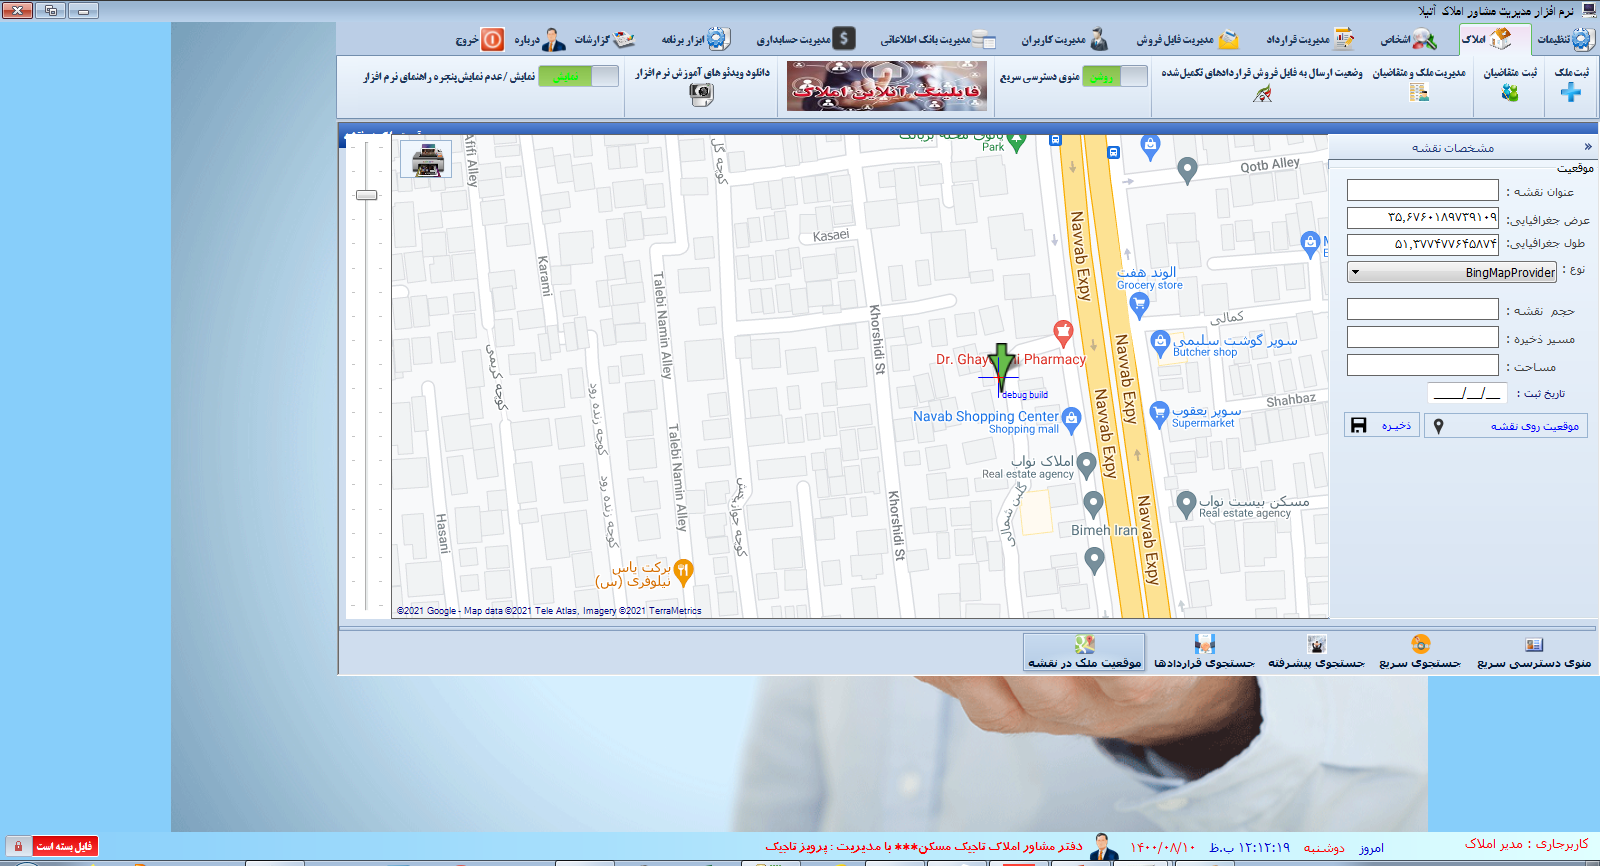Click the Register Property plus icon
This screenshot has width=1600, height=866.
point(1571,92)
